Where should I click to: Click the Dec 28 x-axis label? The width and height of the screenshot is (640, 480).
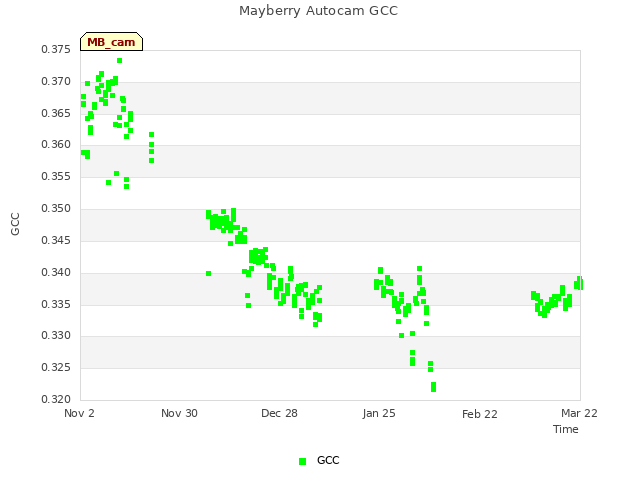[279, 413]
